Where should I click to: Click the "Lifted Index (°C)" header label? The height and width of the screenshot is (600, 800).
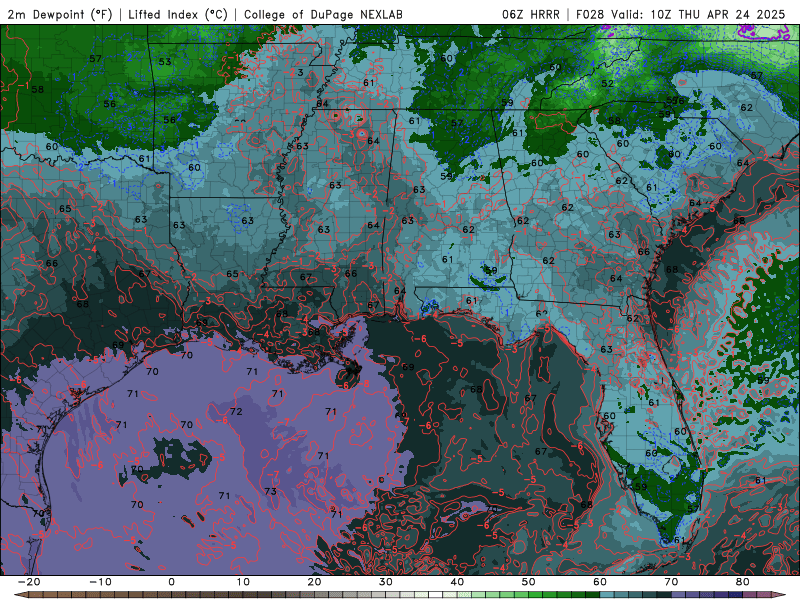point(178,14)
